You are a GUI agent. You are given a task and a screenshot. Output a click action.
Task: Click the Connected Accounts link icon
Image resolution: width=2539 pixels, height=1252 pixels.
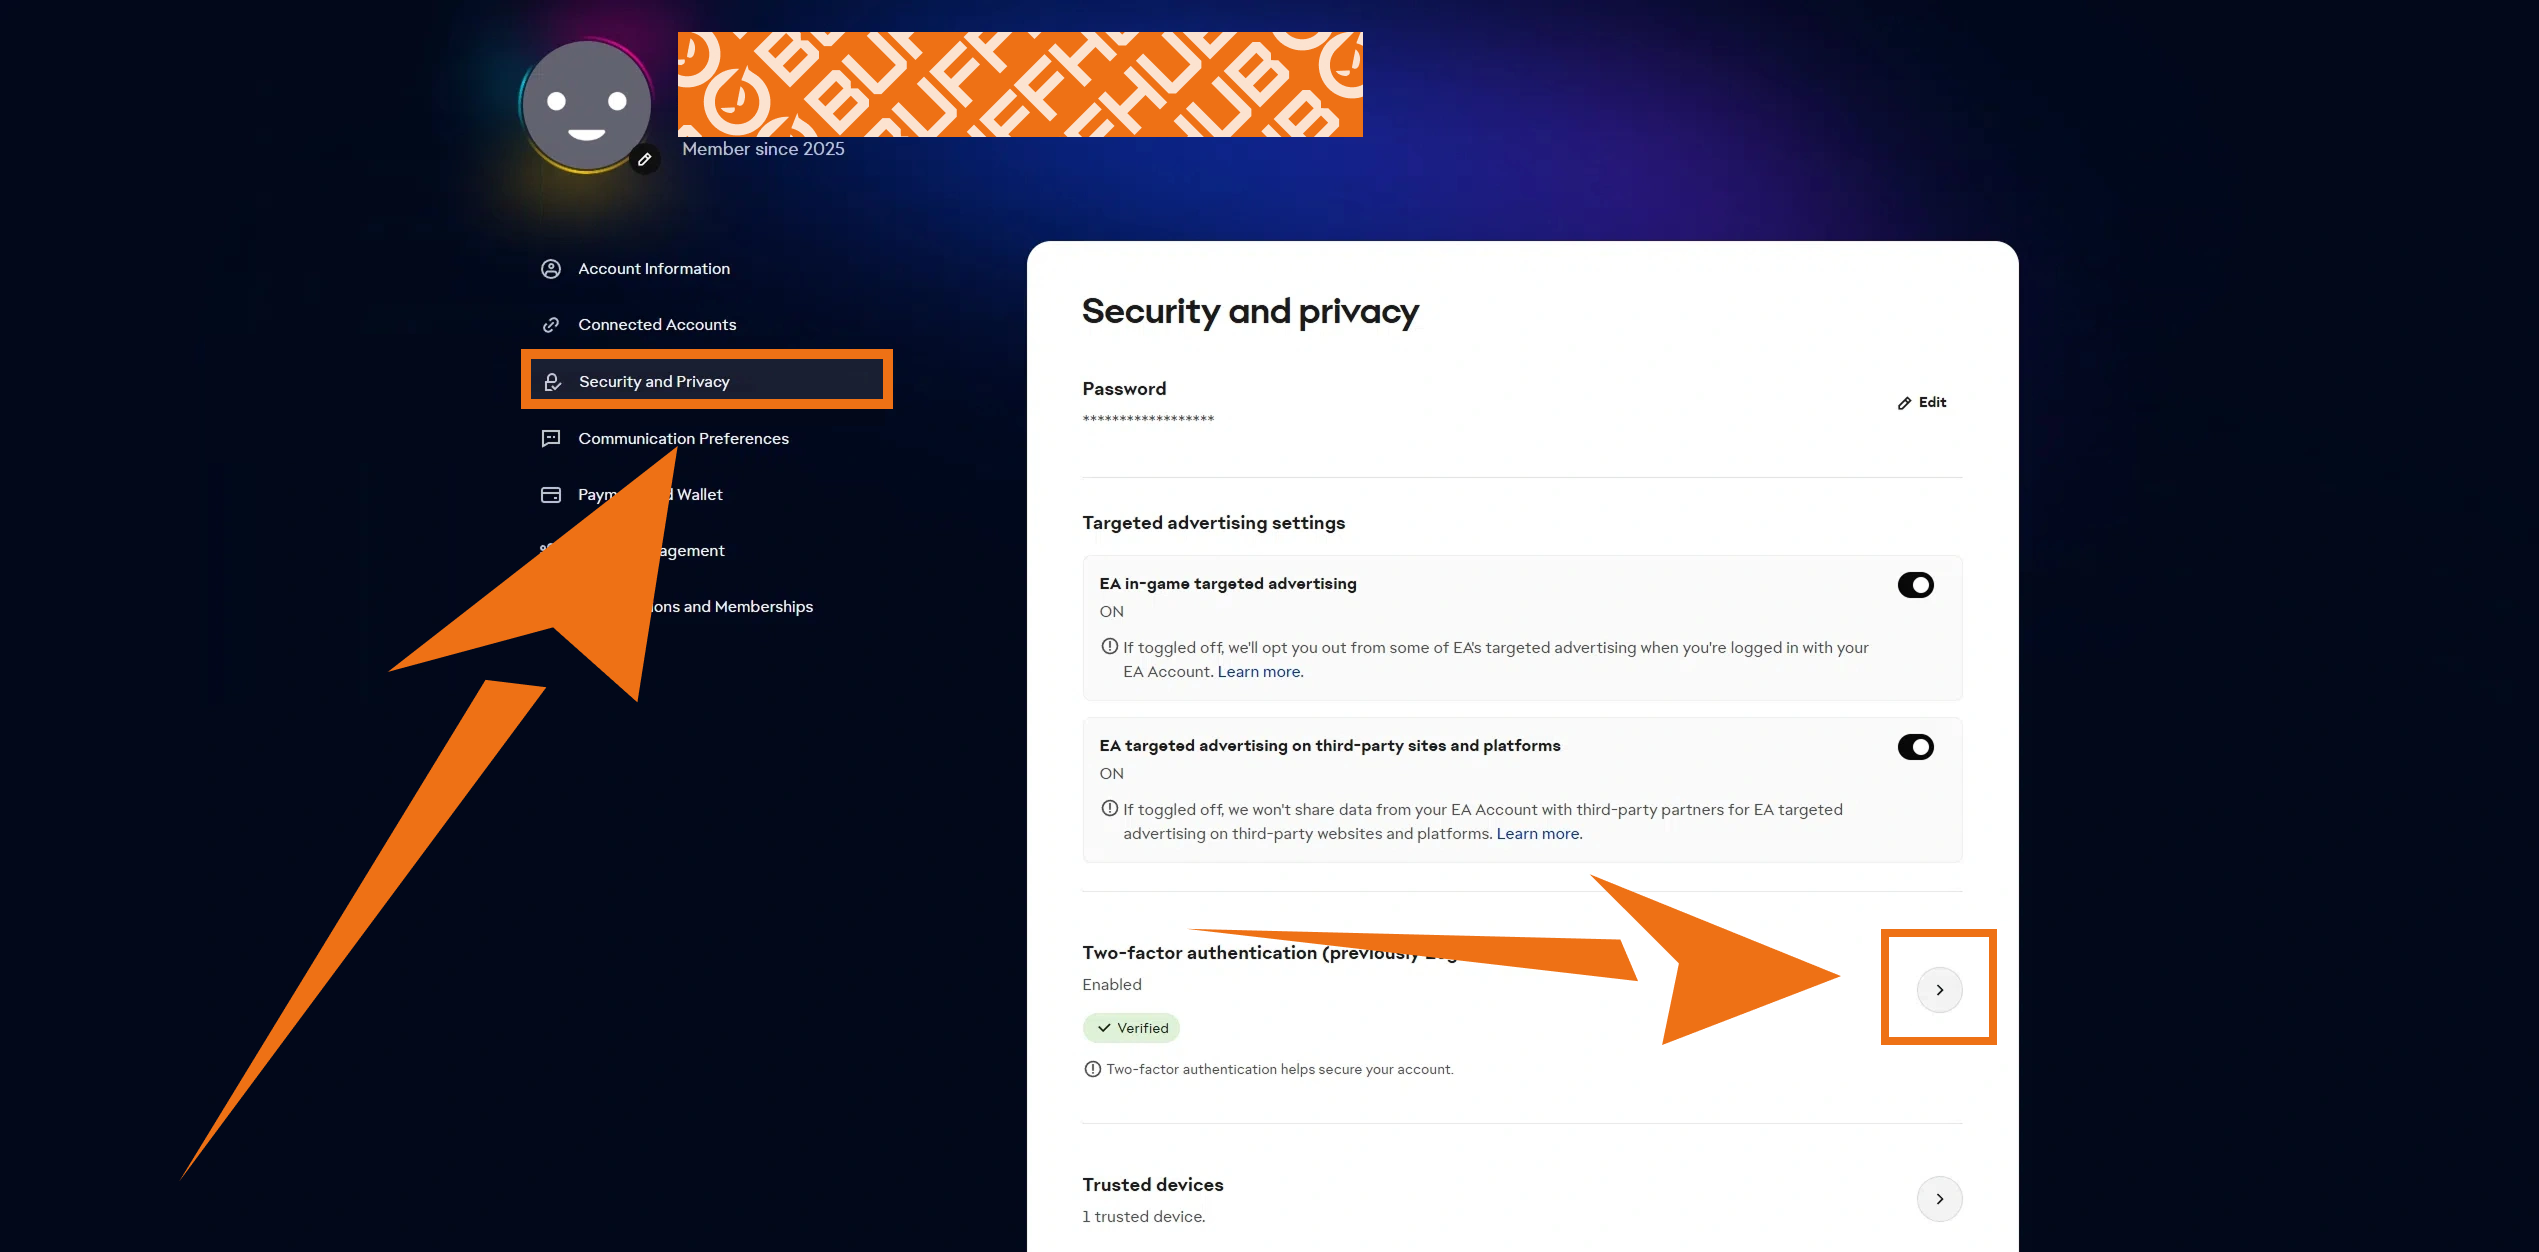[551, 325]
